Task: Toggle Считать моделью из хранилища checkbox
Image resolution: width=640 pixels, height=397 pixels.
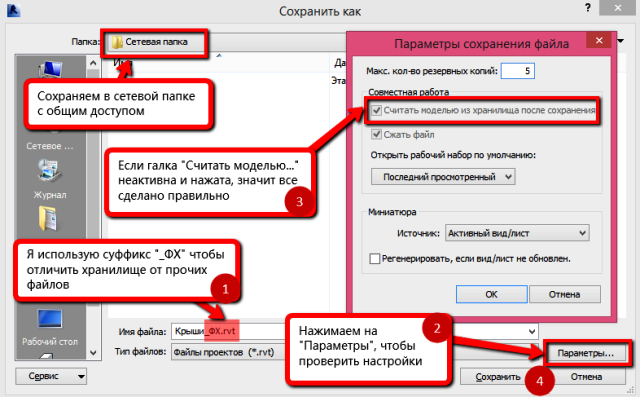Action: 376,110
